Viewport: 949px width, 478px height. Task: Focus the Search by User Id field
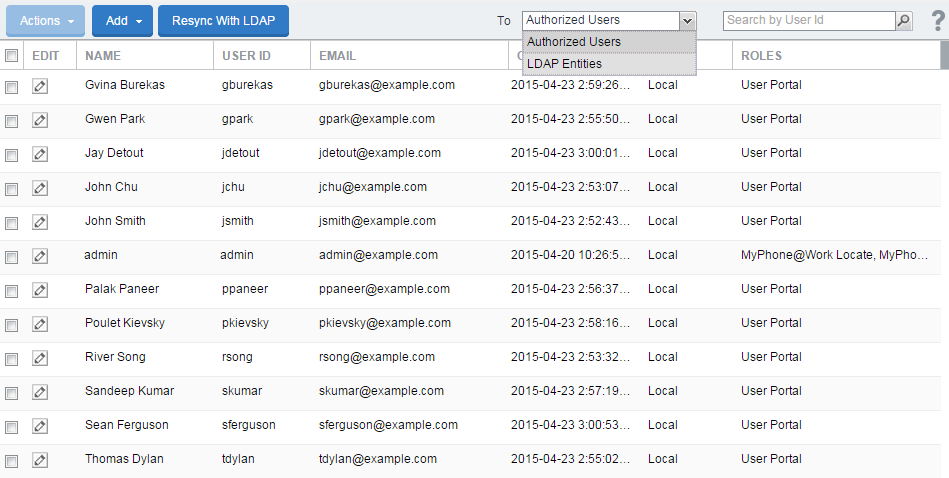click(809, 21)
